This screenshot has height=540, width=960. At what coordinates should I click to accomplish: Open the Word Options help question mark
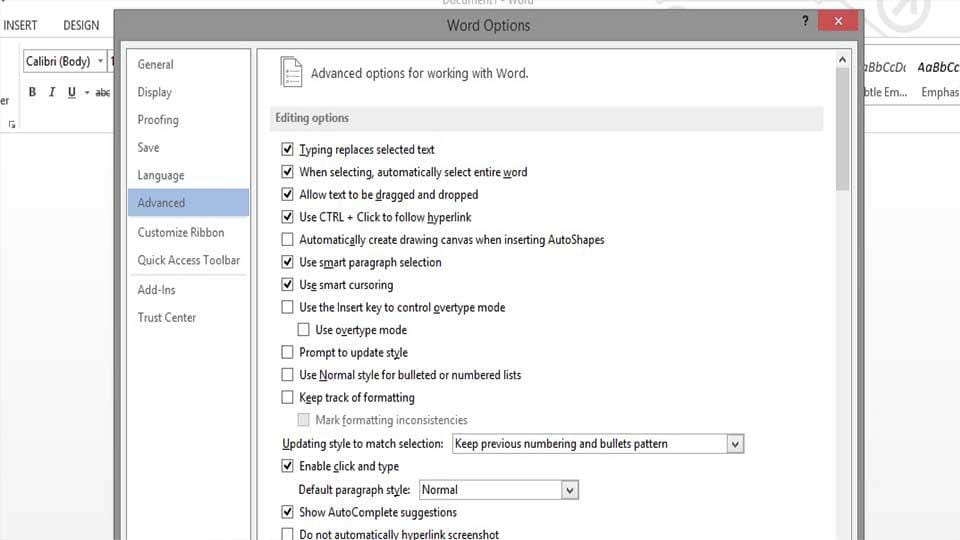click(805, 21)
